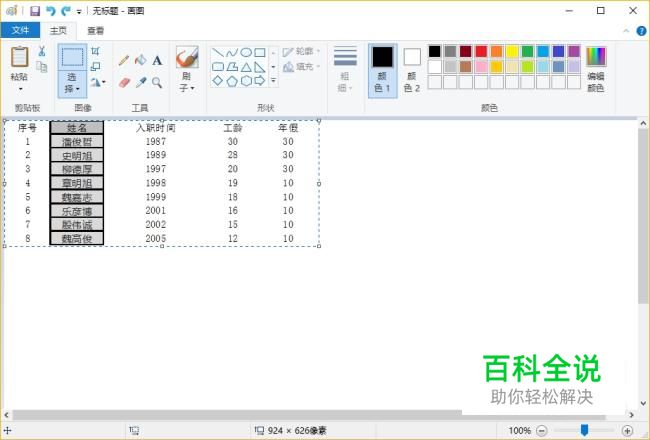
Task: Open the Help question mark
Action: (x=641, y=31)
